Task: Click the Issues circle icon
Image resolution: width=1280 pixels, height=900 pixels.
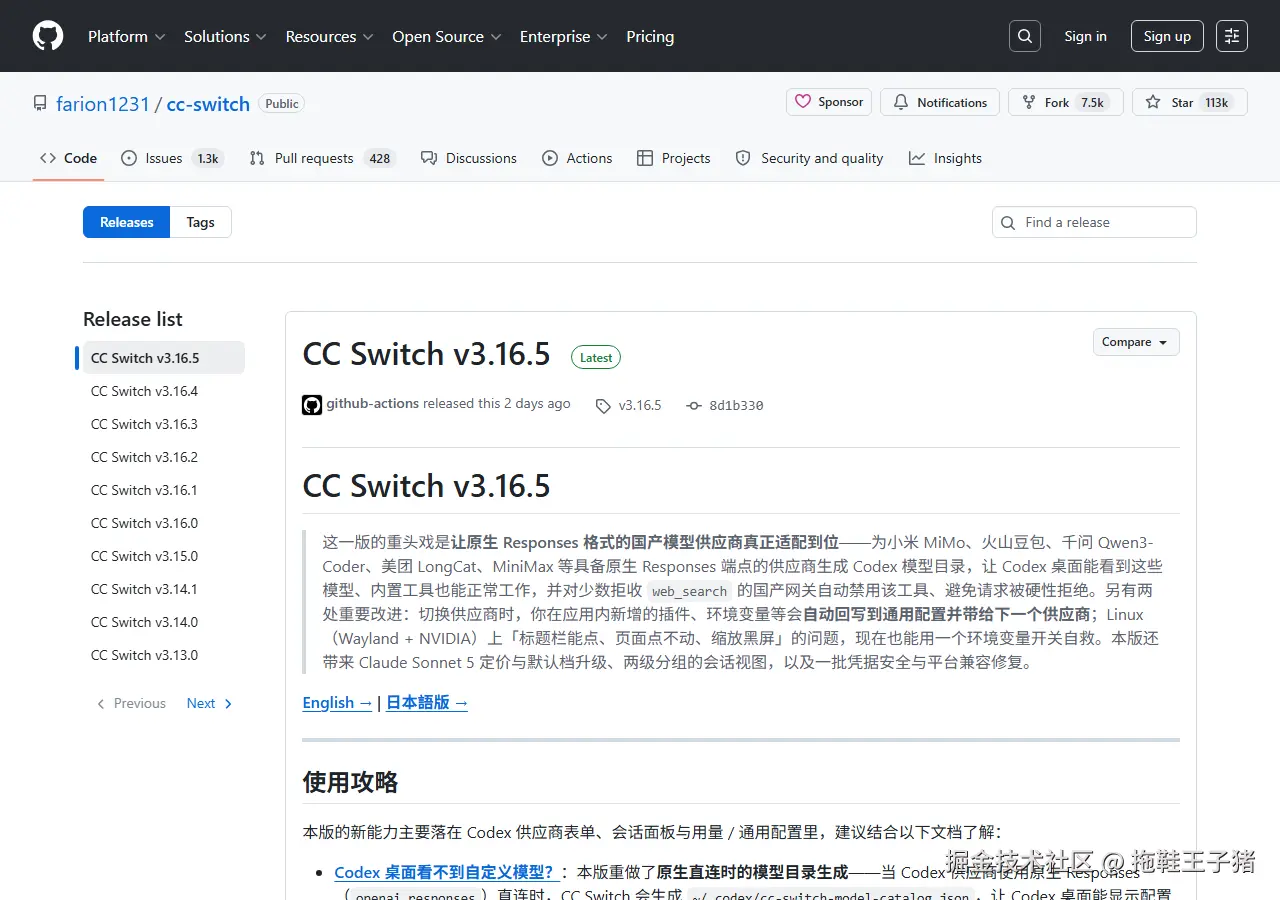Action: pyautogui.click(x=129, y=158)
